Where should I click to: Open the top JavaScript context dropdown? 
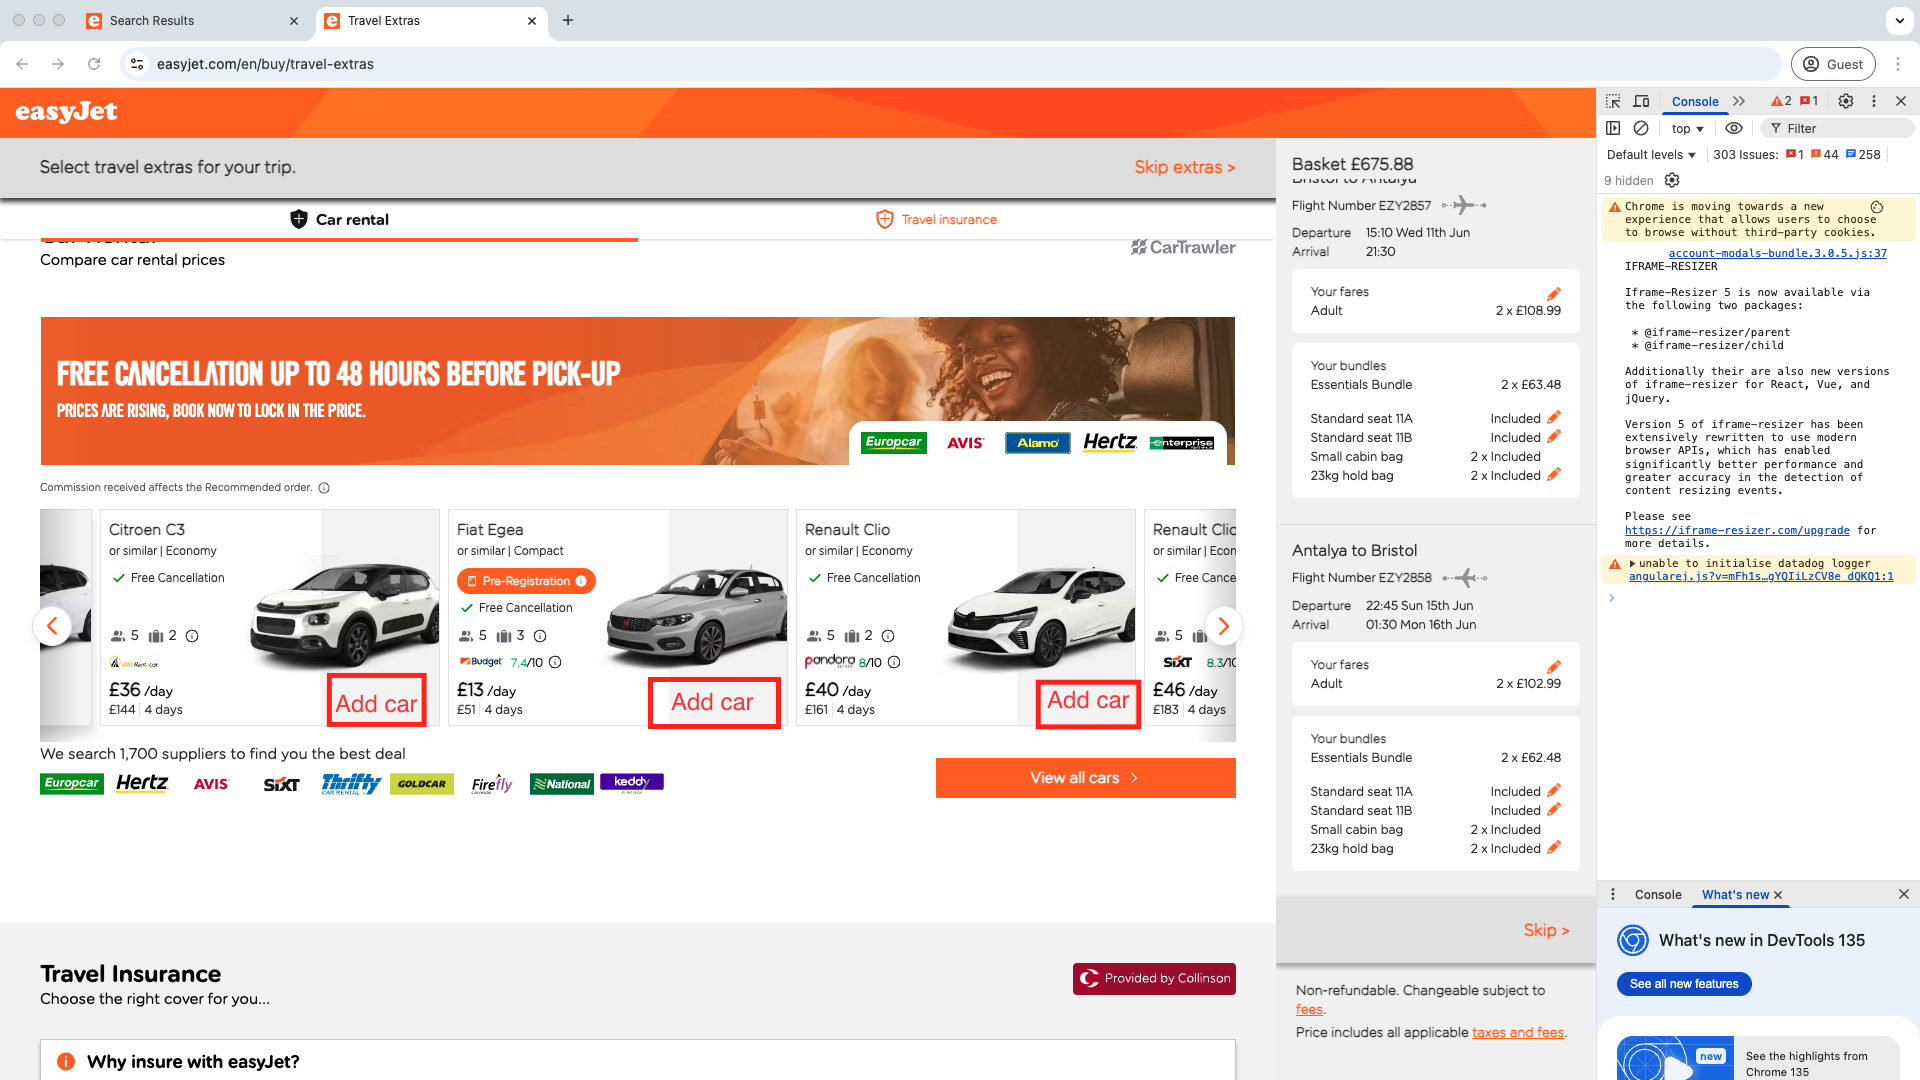coord(1687,129)
